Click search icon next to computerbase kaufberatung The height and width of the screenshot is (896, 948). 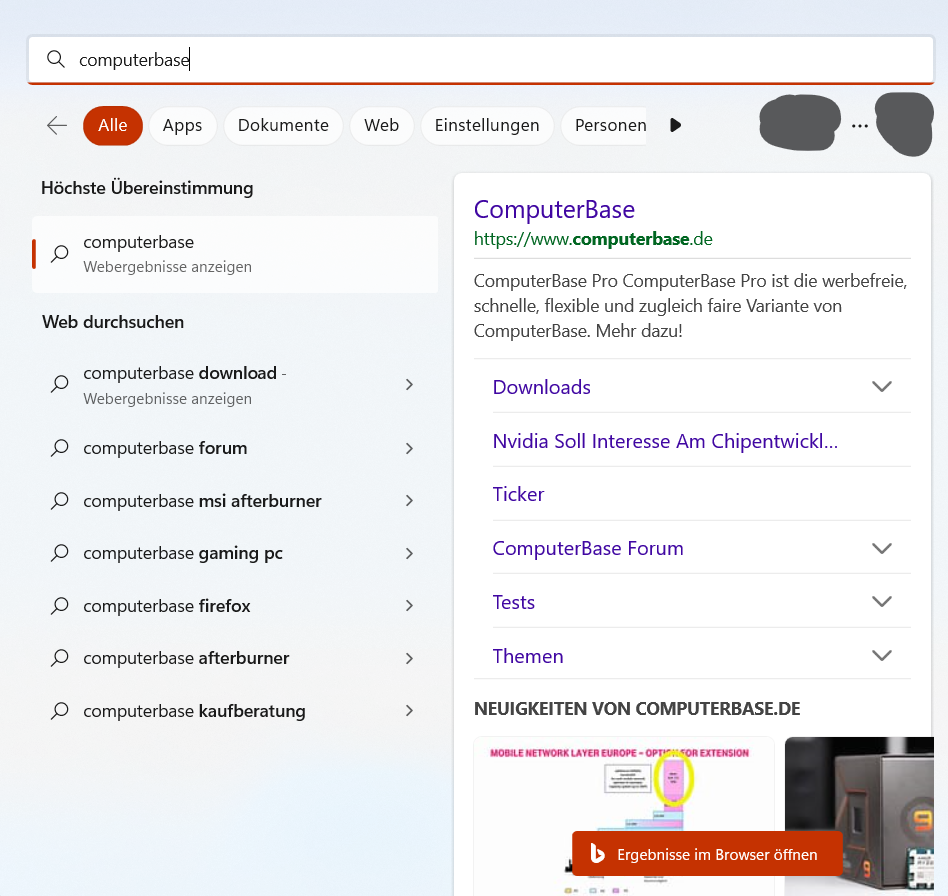point(59,711)
